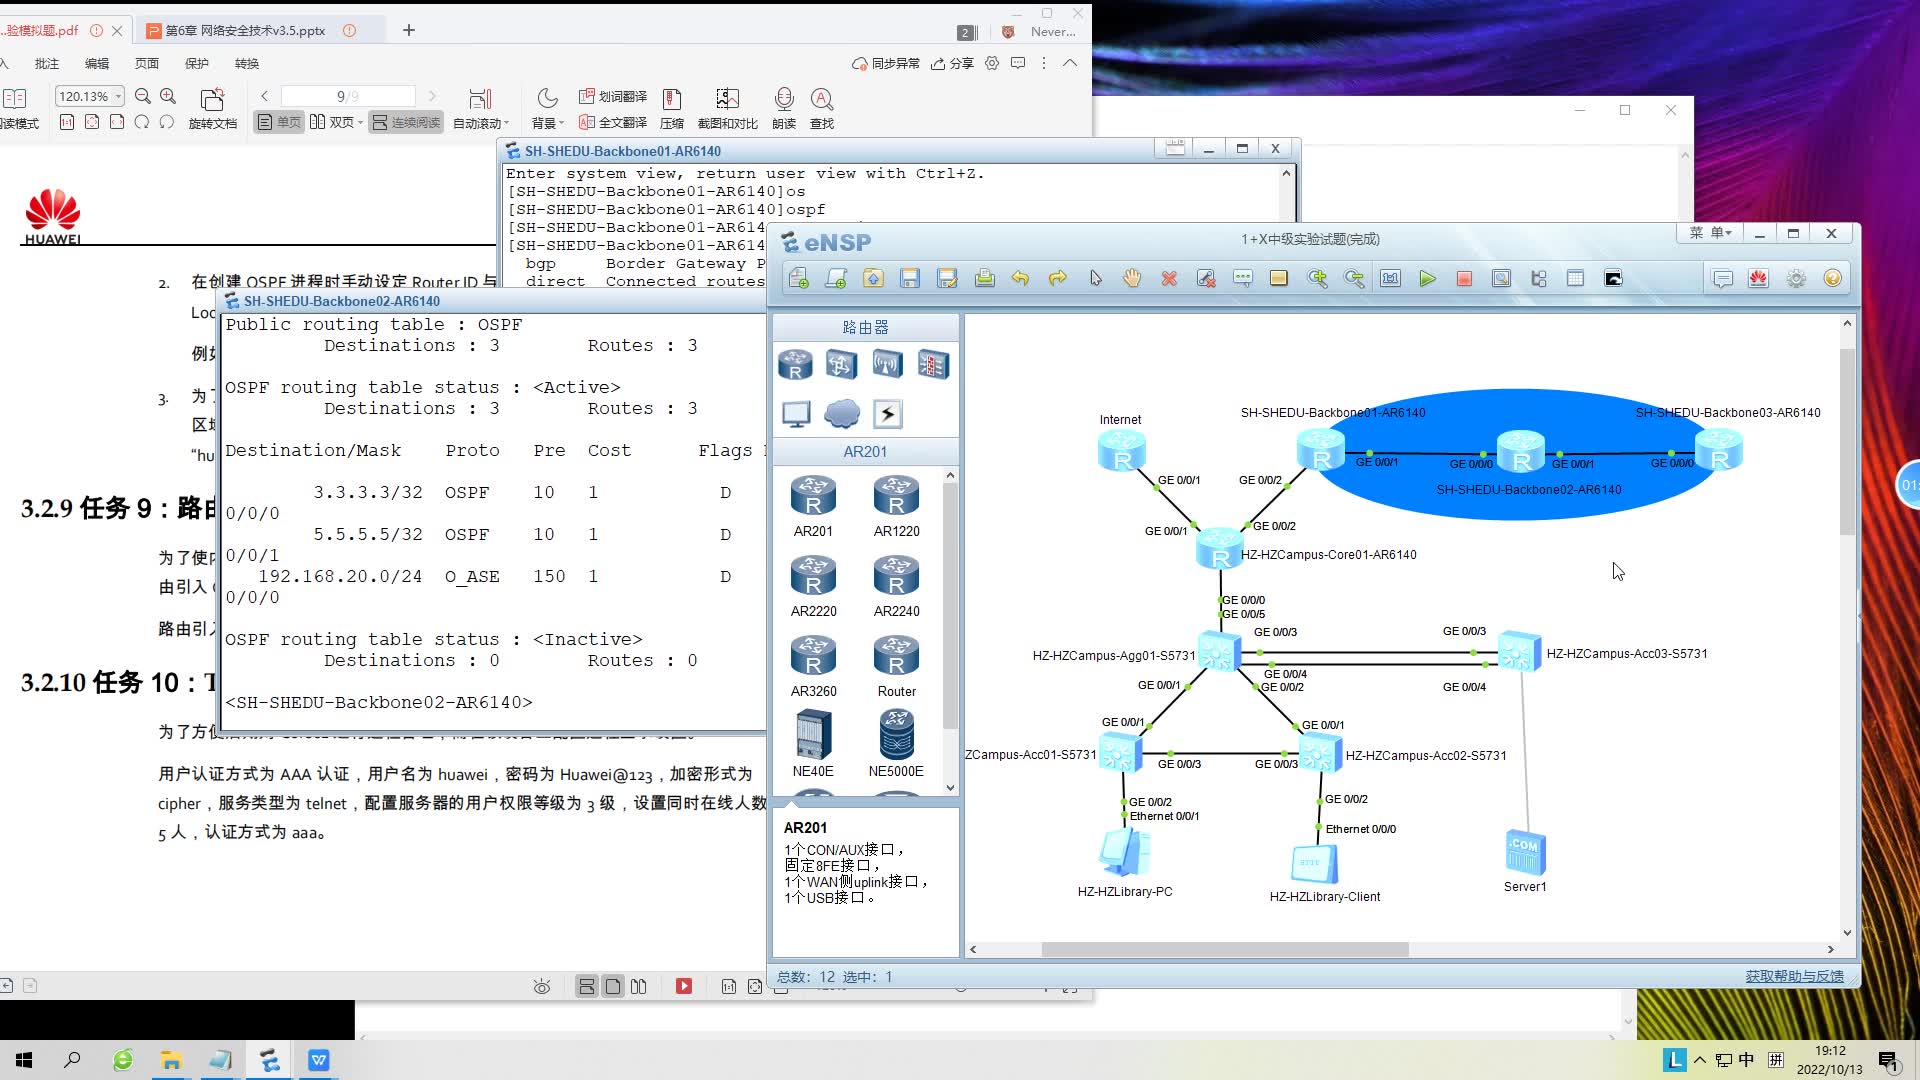The image size is (1920, 1080).
Task: Click the Internet router in topology
Action: tap(1121, 450)
